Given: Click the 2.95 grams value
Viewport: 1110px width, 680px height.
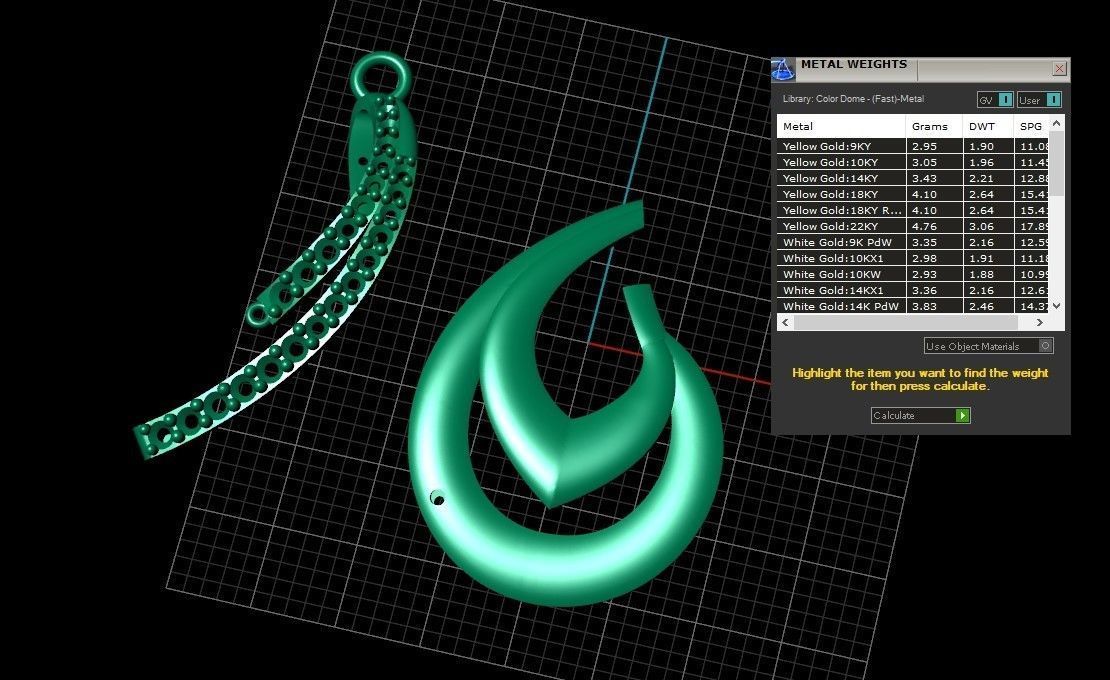Looking at the screenshot, I should [x=925, y=146].
